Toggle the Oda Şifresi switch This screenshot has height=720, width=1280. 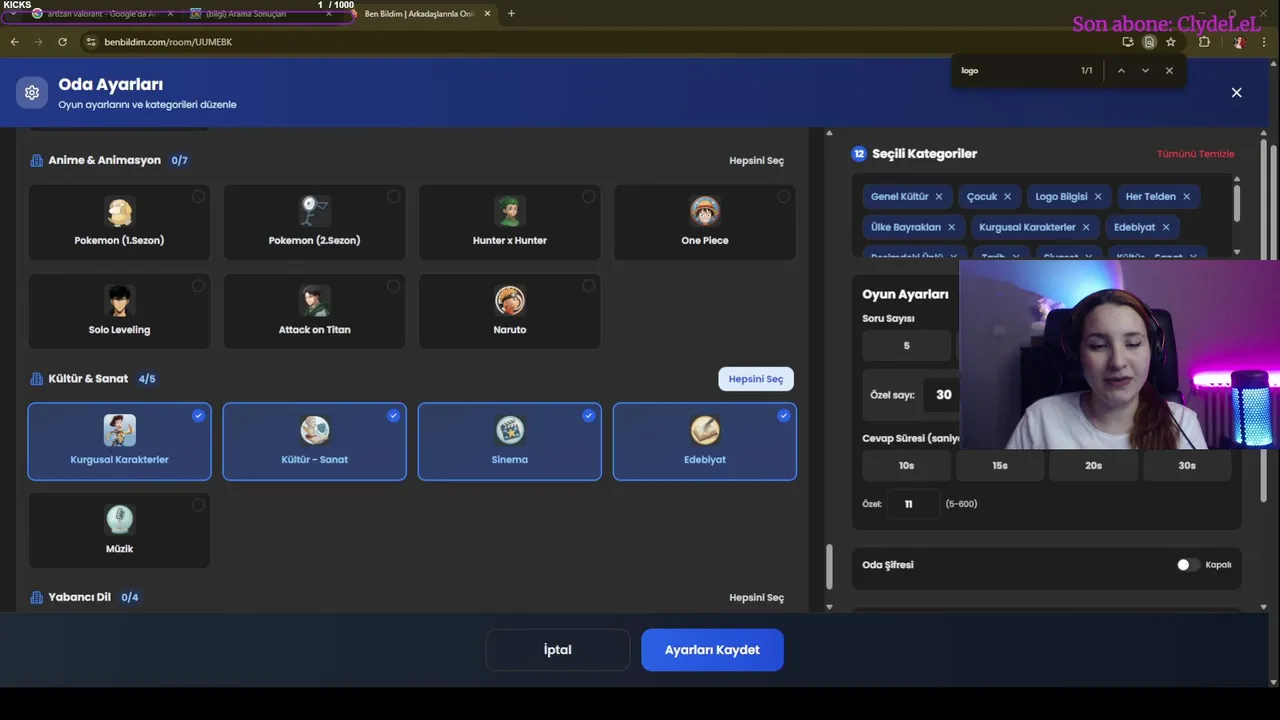[1187, 565]
